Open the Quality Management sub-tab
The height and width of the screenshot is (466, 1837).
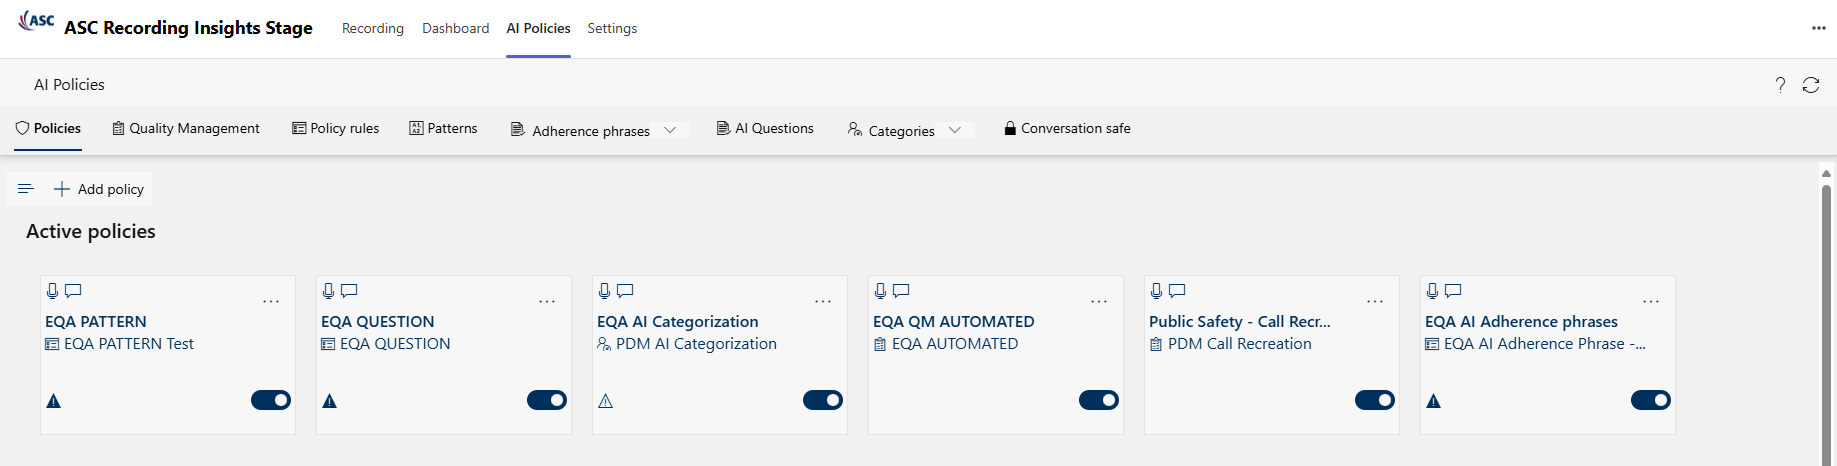point(186,128)
